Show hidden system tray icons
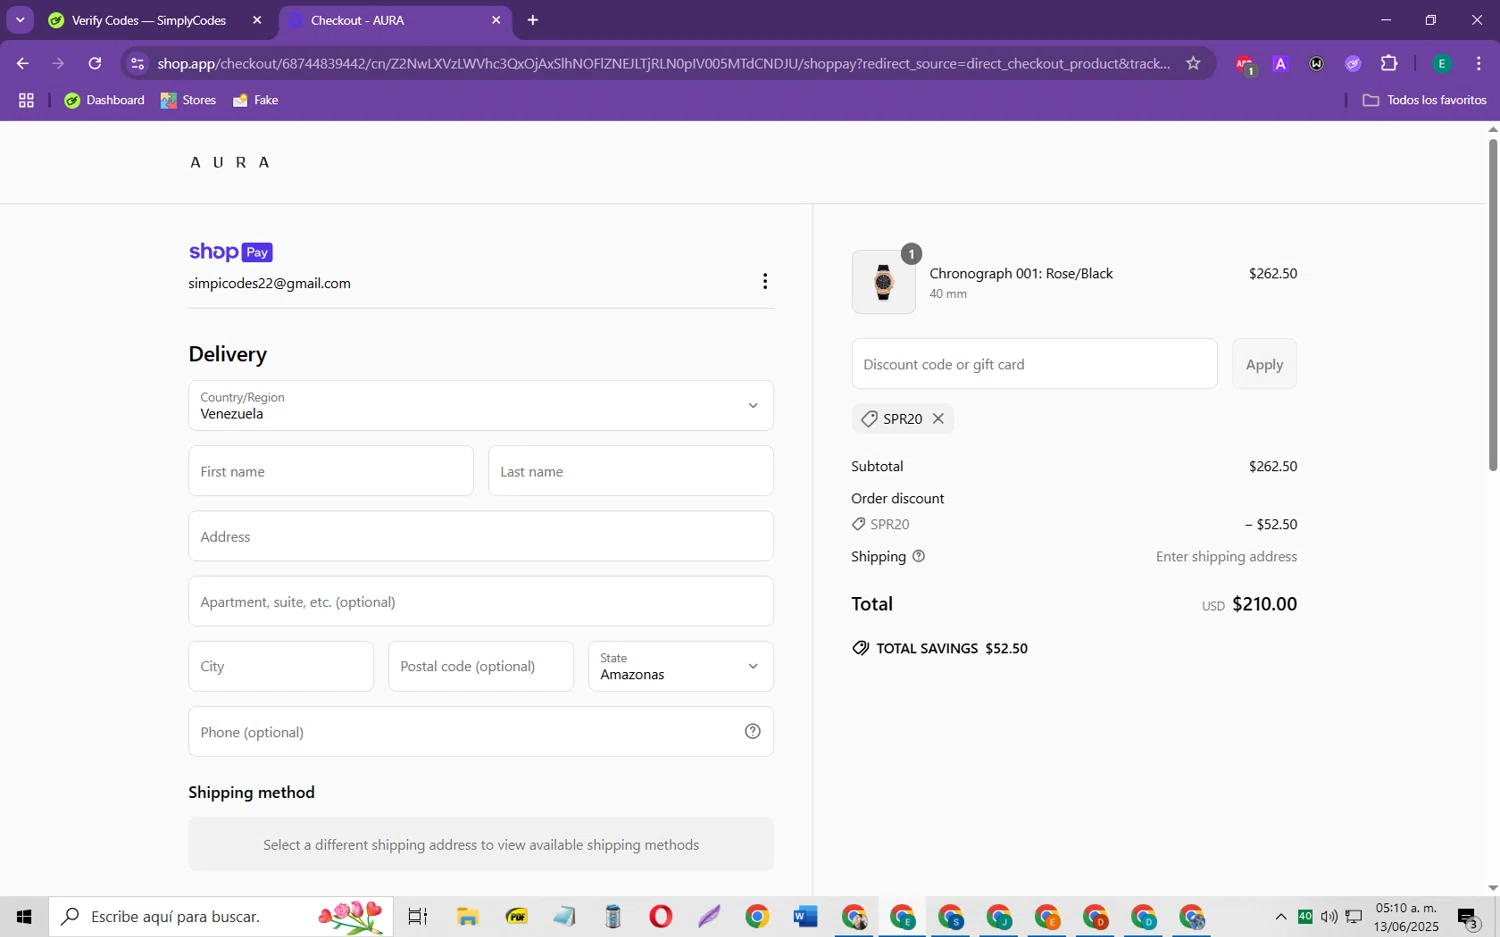This screenshot has height=937, width=1500. pos(1281,916)
